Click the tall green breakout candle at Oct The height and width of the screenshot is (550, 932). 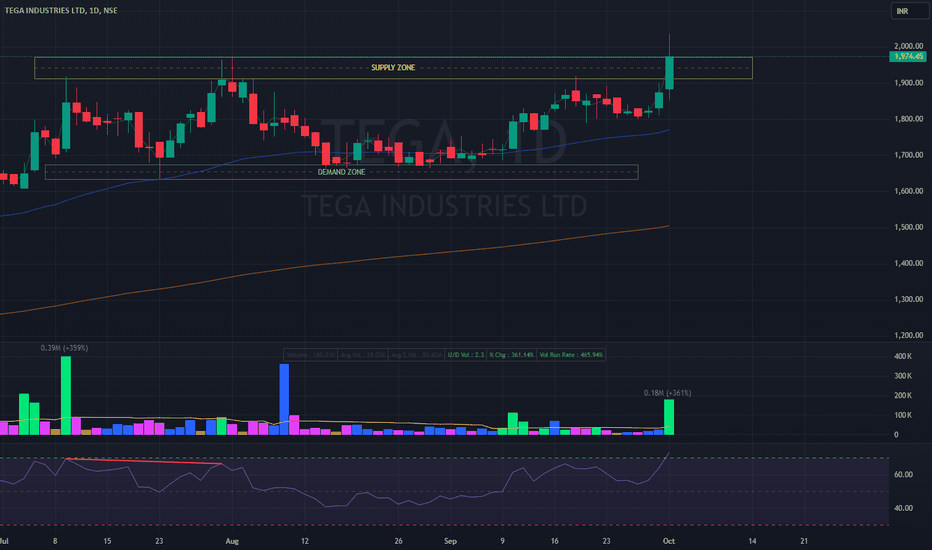pos(669,73)
